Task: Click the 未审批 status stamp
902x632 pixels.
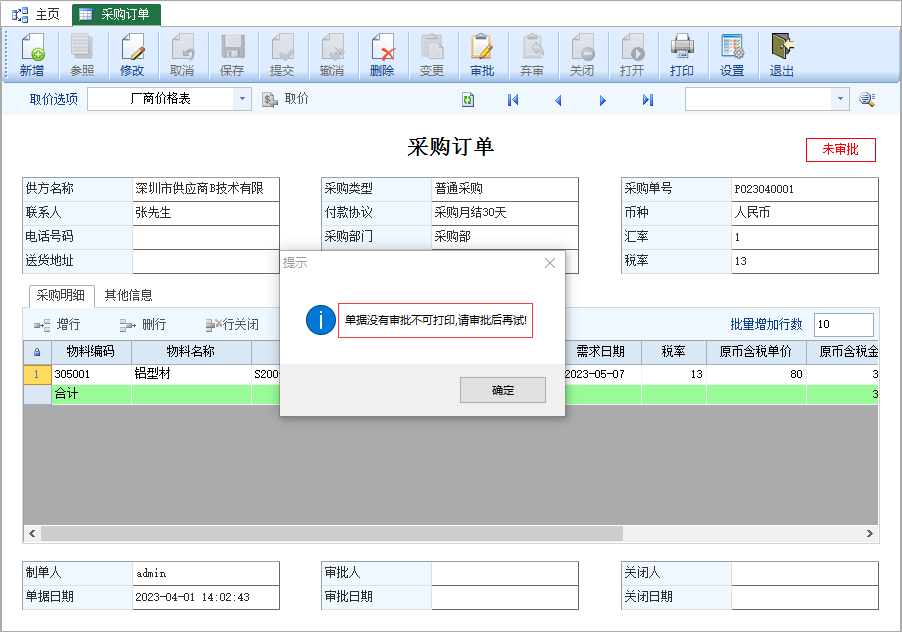Action: click(x=840, y=150)
